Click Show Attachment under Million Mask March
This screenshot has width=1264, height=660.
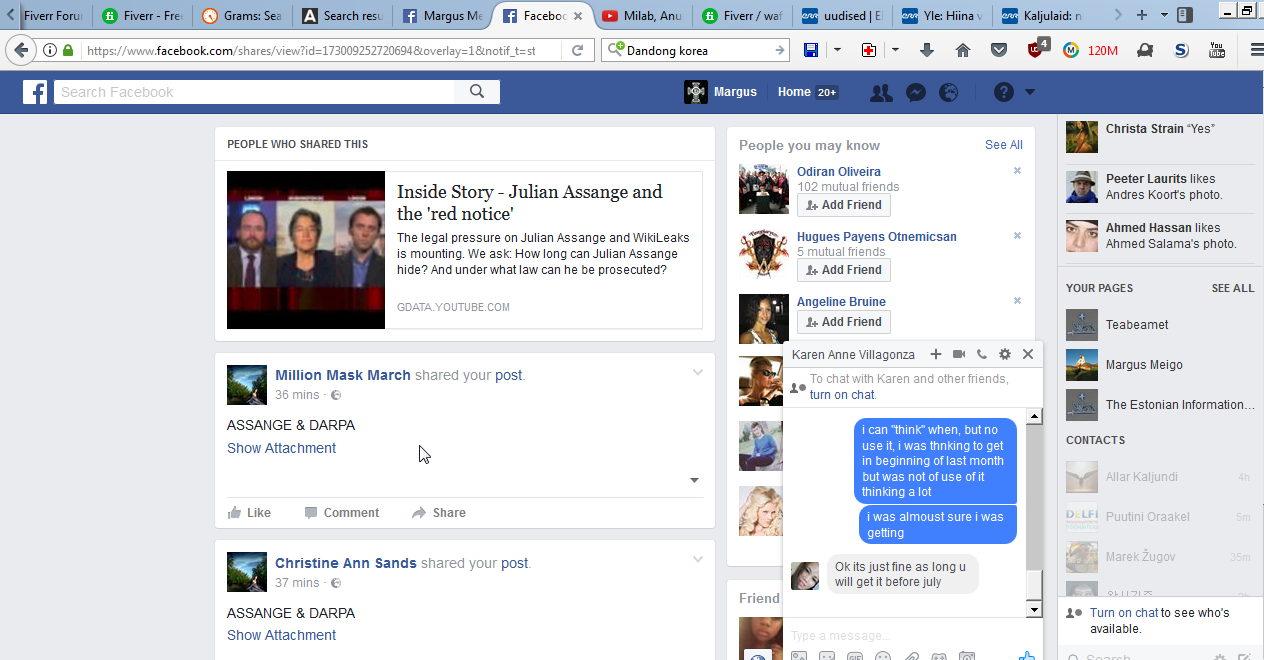281,448
